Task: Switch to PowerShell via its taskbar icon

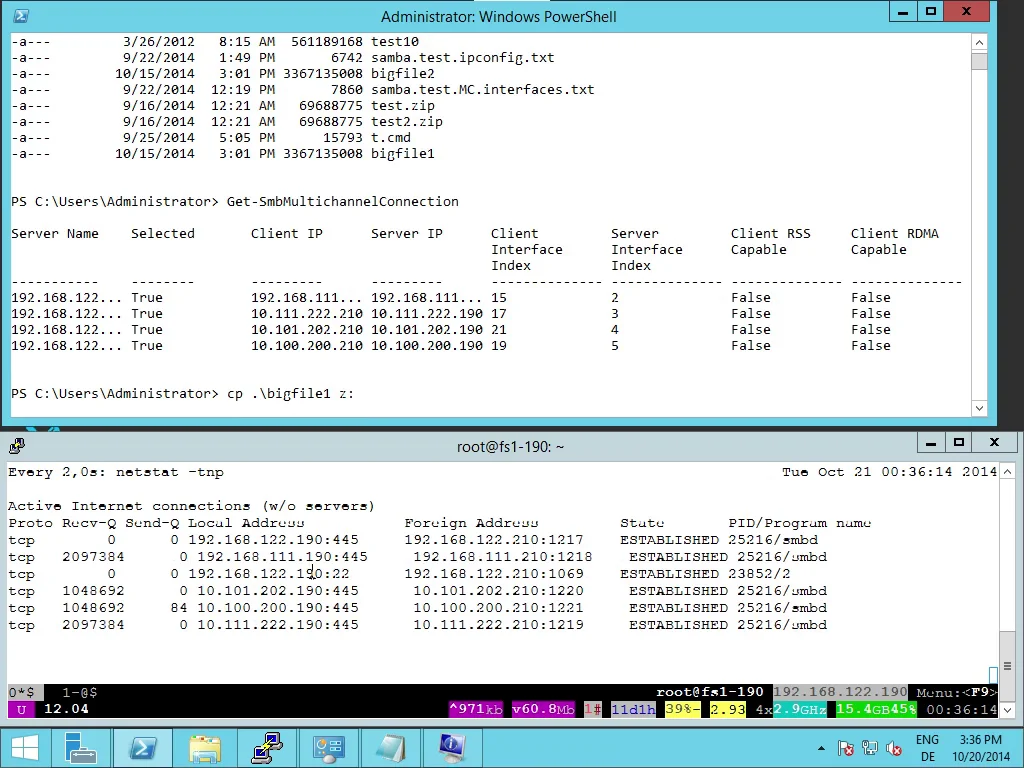Action: pos(143,748)
